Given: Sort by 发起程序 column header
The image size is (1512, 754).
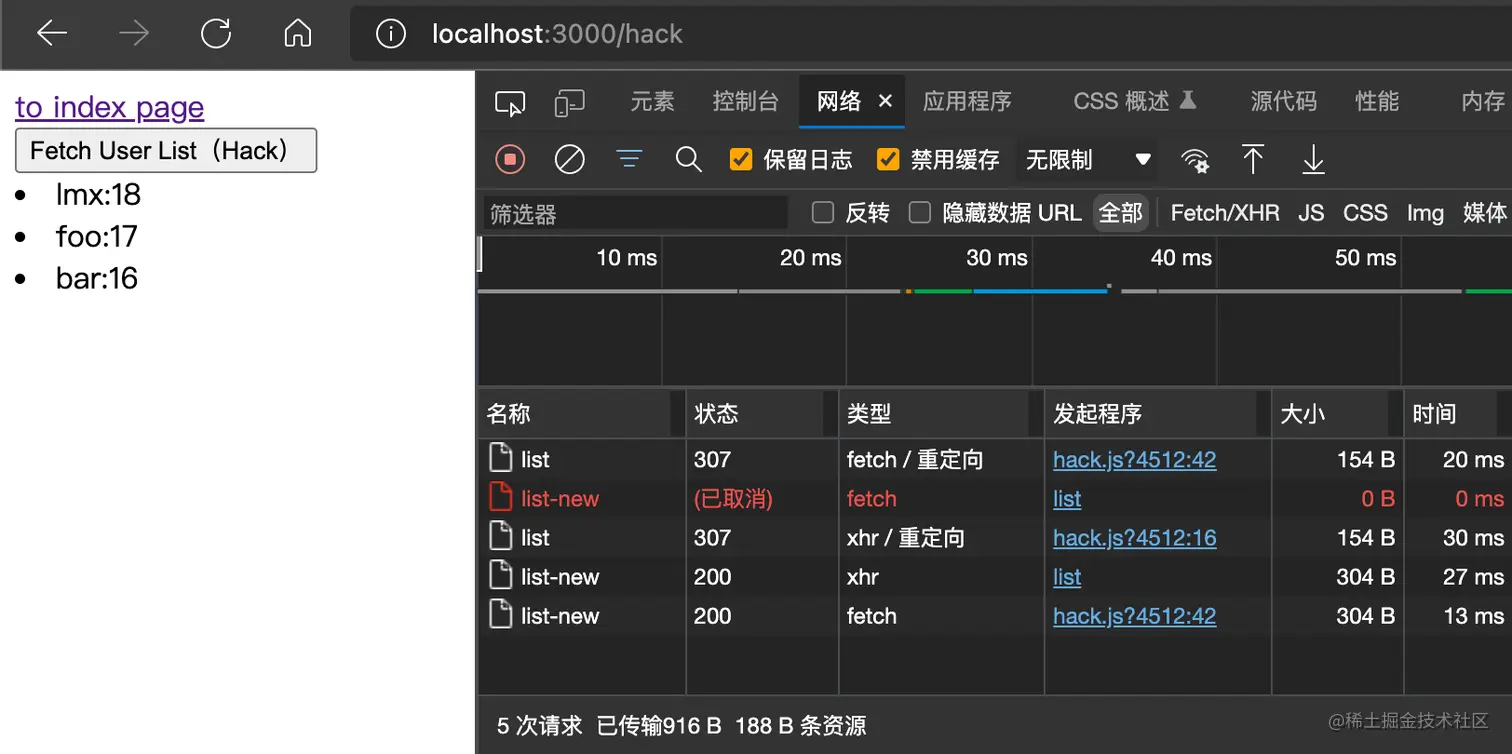Looking at the screenshot, I should point(1158,414).
